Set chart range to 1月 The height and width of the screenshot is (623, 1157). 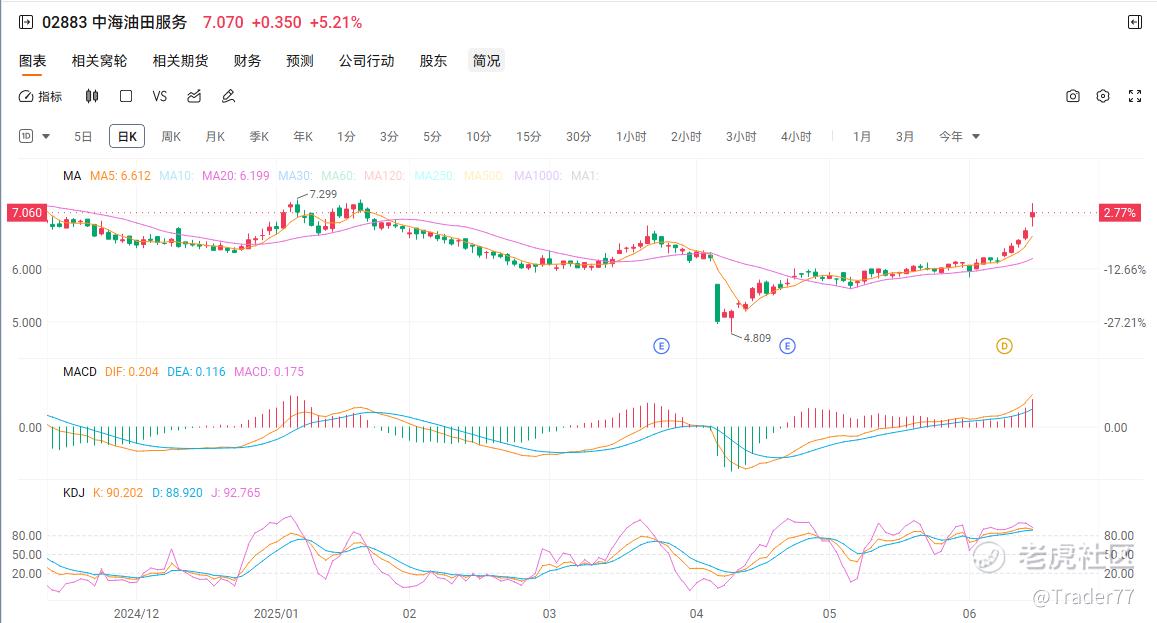pos(862,137)
